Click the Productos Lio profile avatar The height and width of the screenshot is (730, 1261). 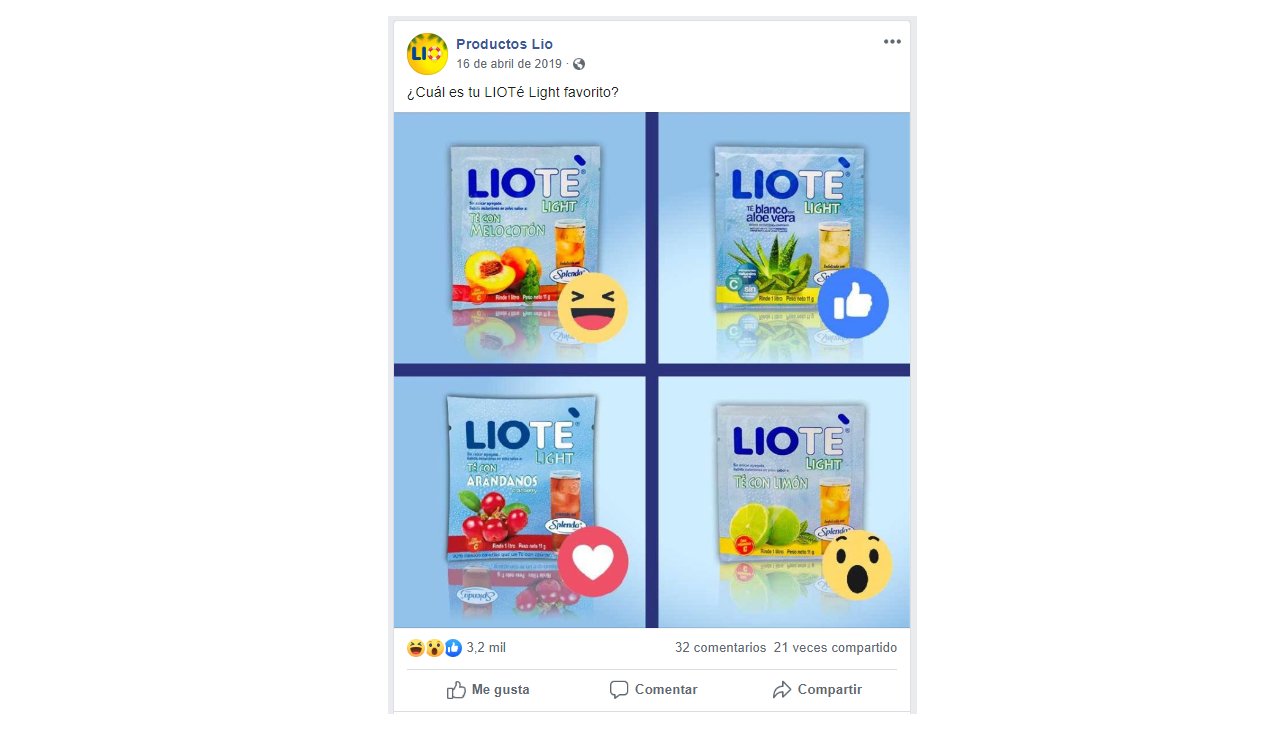[x=427, y=54]
